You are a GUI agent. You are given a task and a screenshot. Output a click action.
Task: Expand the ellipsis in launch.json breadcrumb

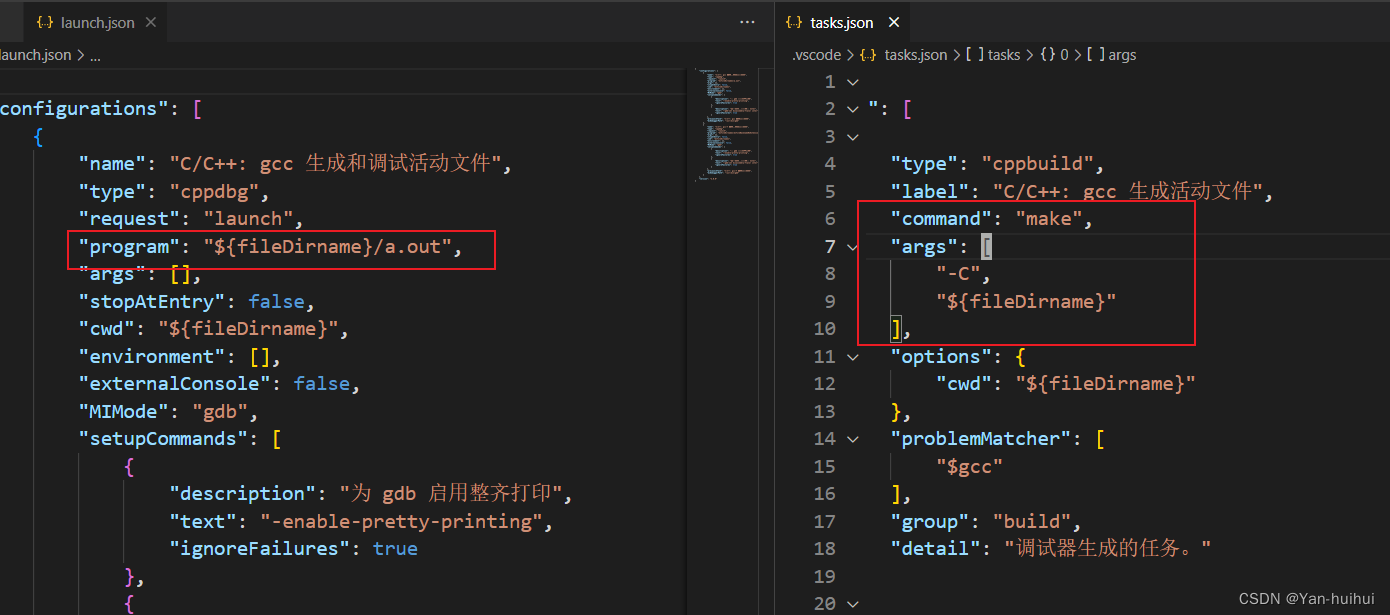coord(95,55)
